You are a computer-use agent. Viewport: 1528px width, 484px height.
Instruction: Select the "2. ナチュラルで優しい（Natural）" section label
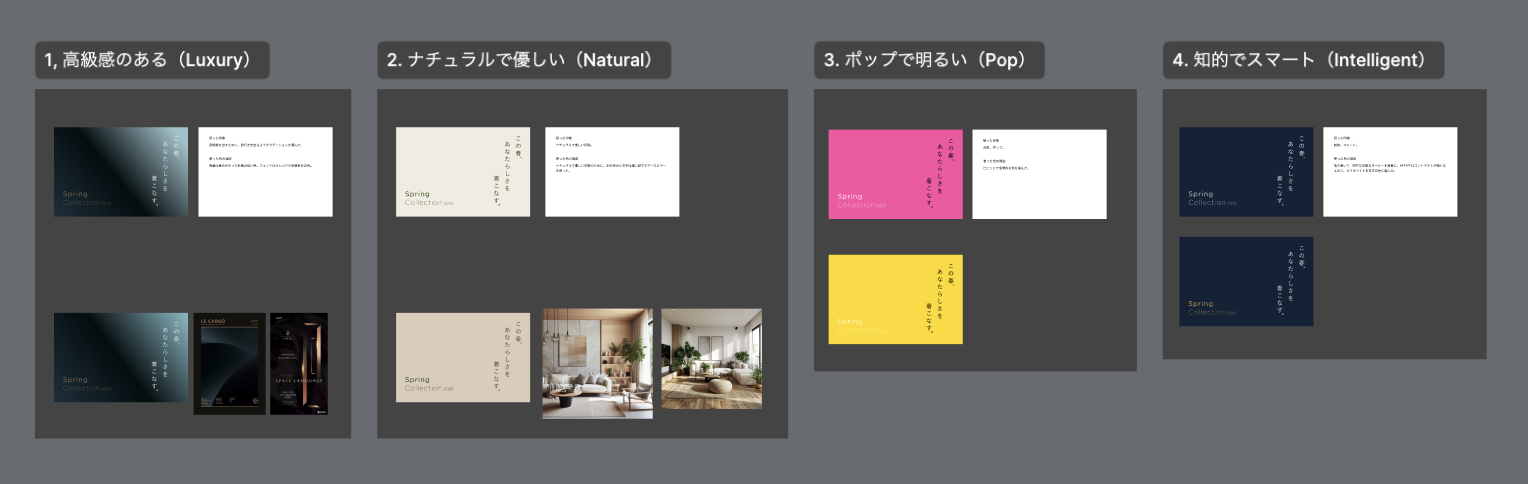click(524, 60)
